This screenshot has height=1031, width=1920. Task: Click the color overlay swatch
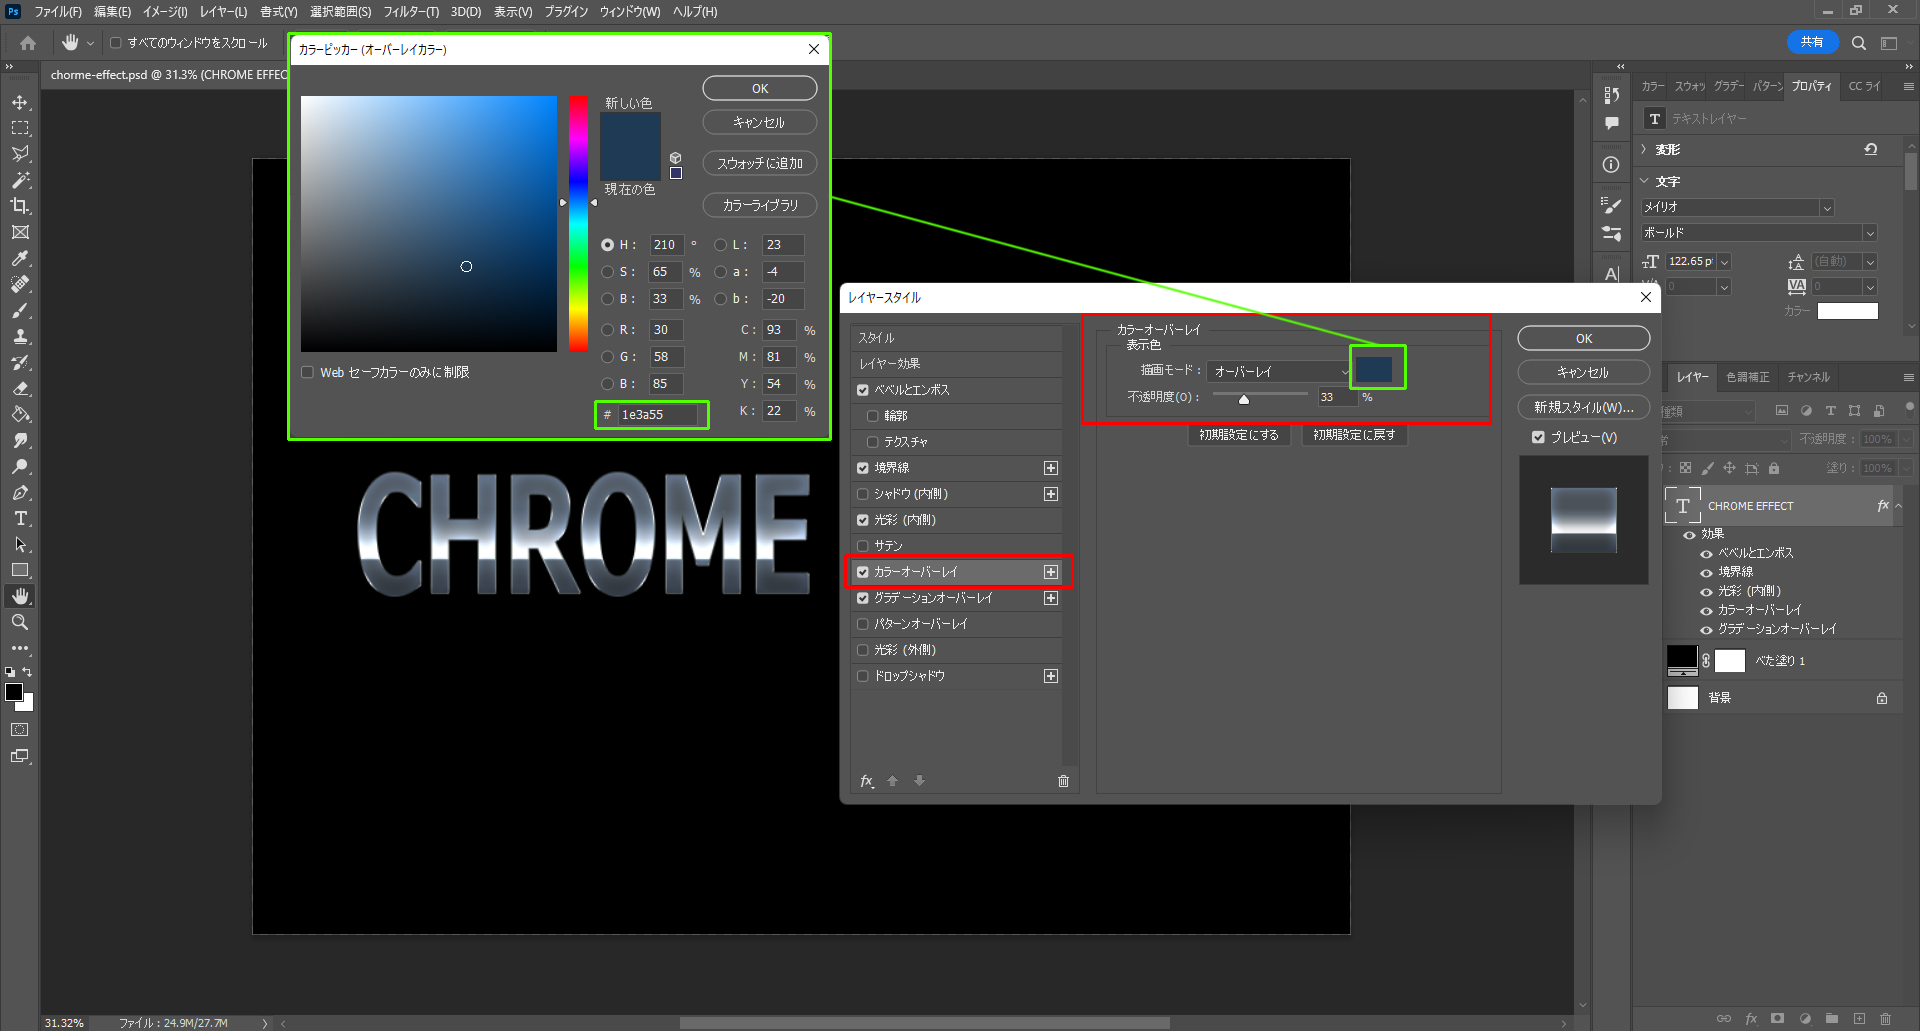coord(1375,369)
